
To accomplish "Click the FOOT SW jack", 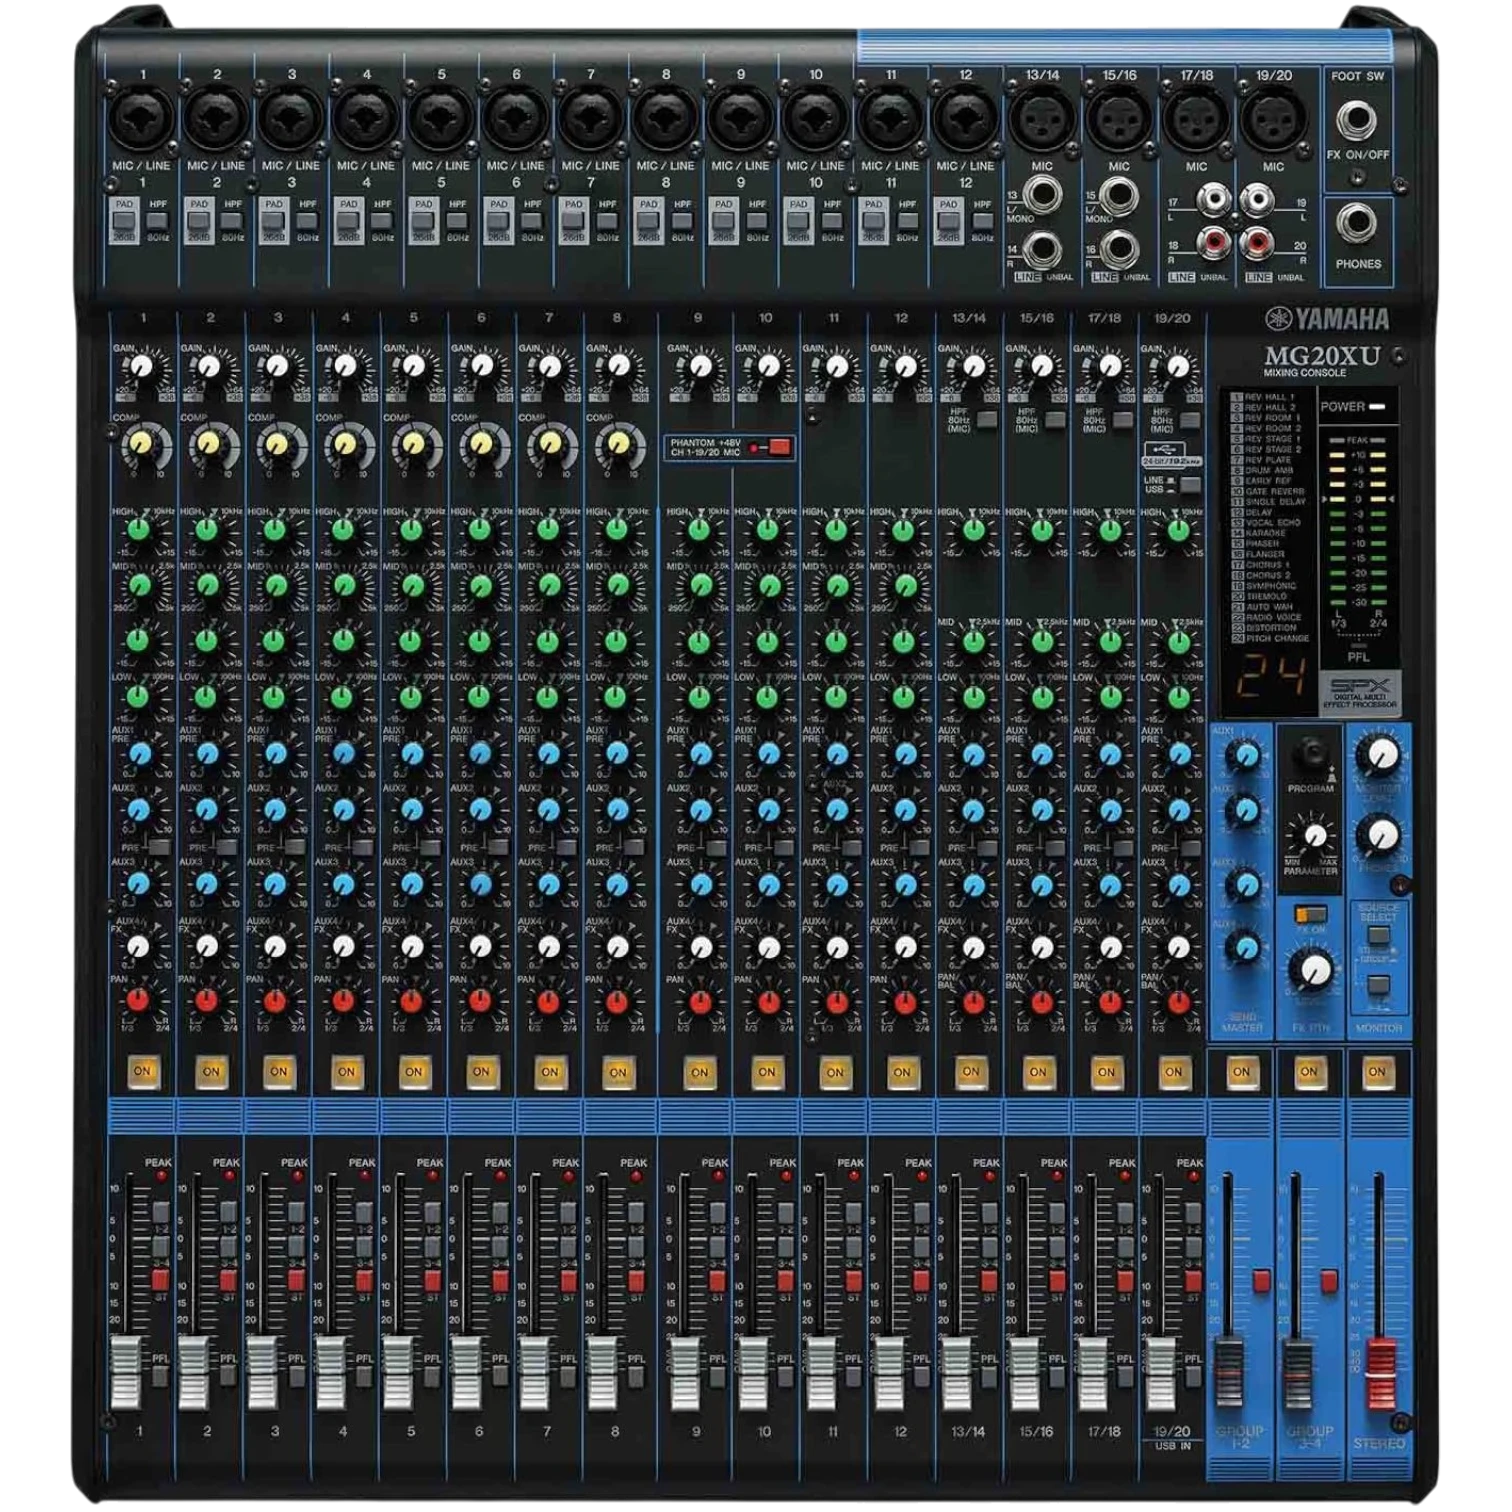I will 1355,121.
